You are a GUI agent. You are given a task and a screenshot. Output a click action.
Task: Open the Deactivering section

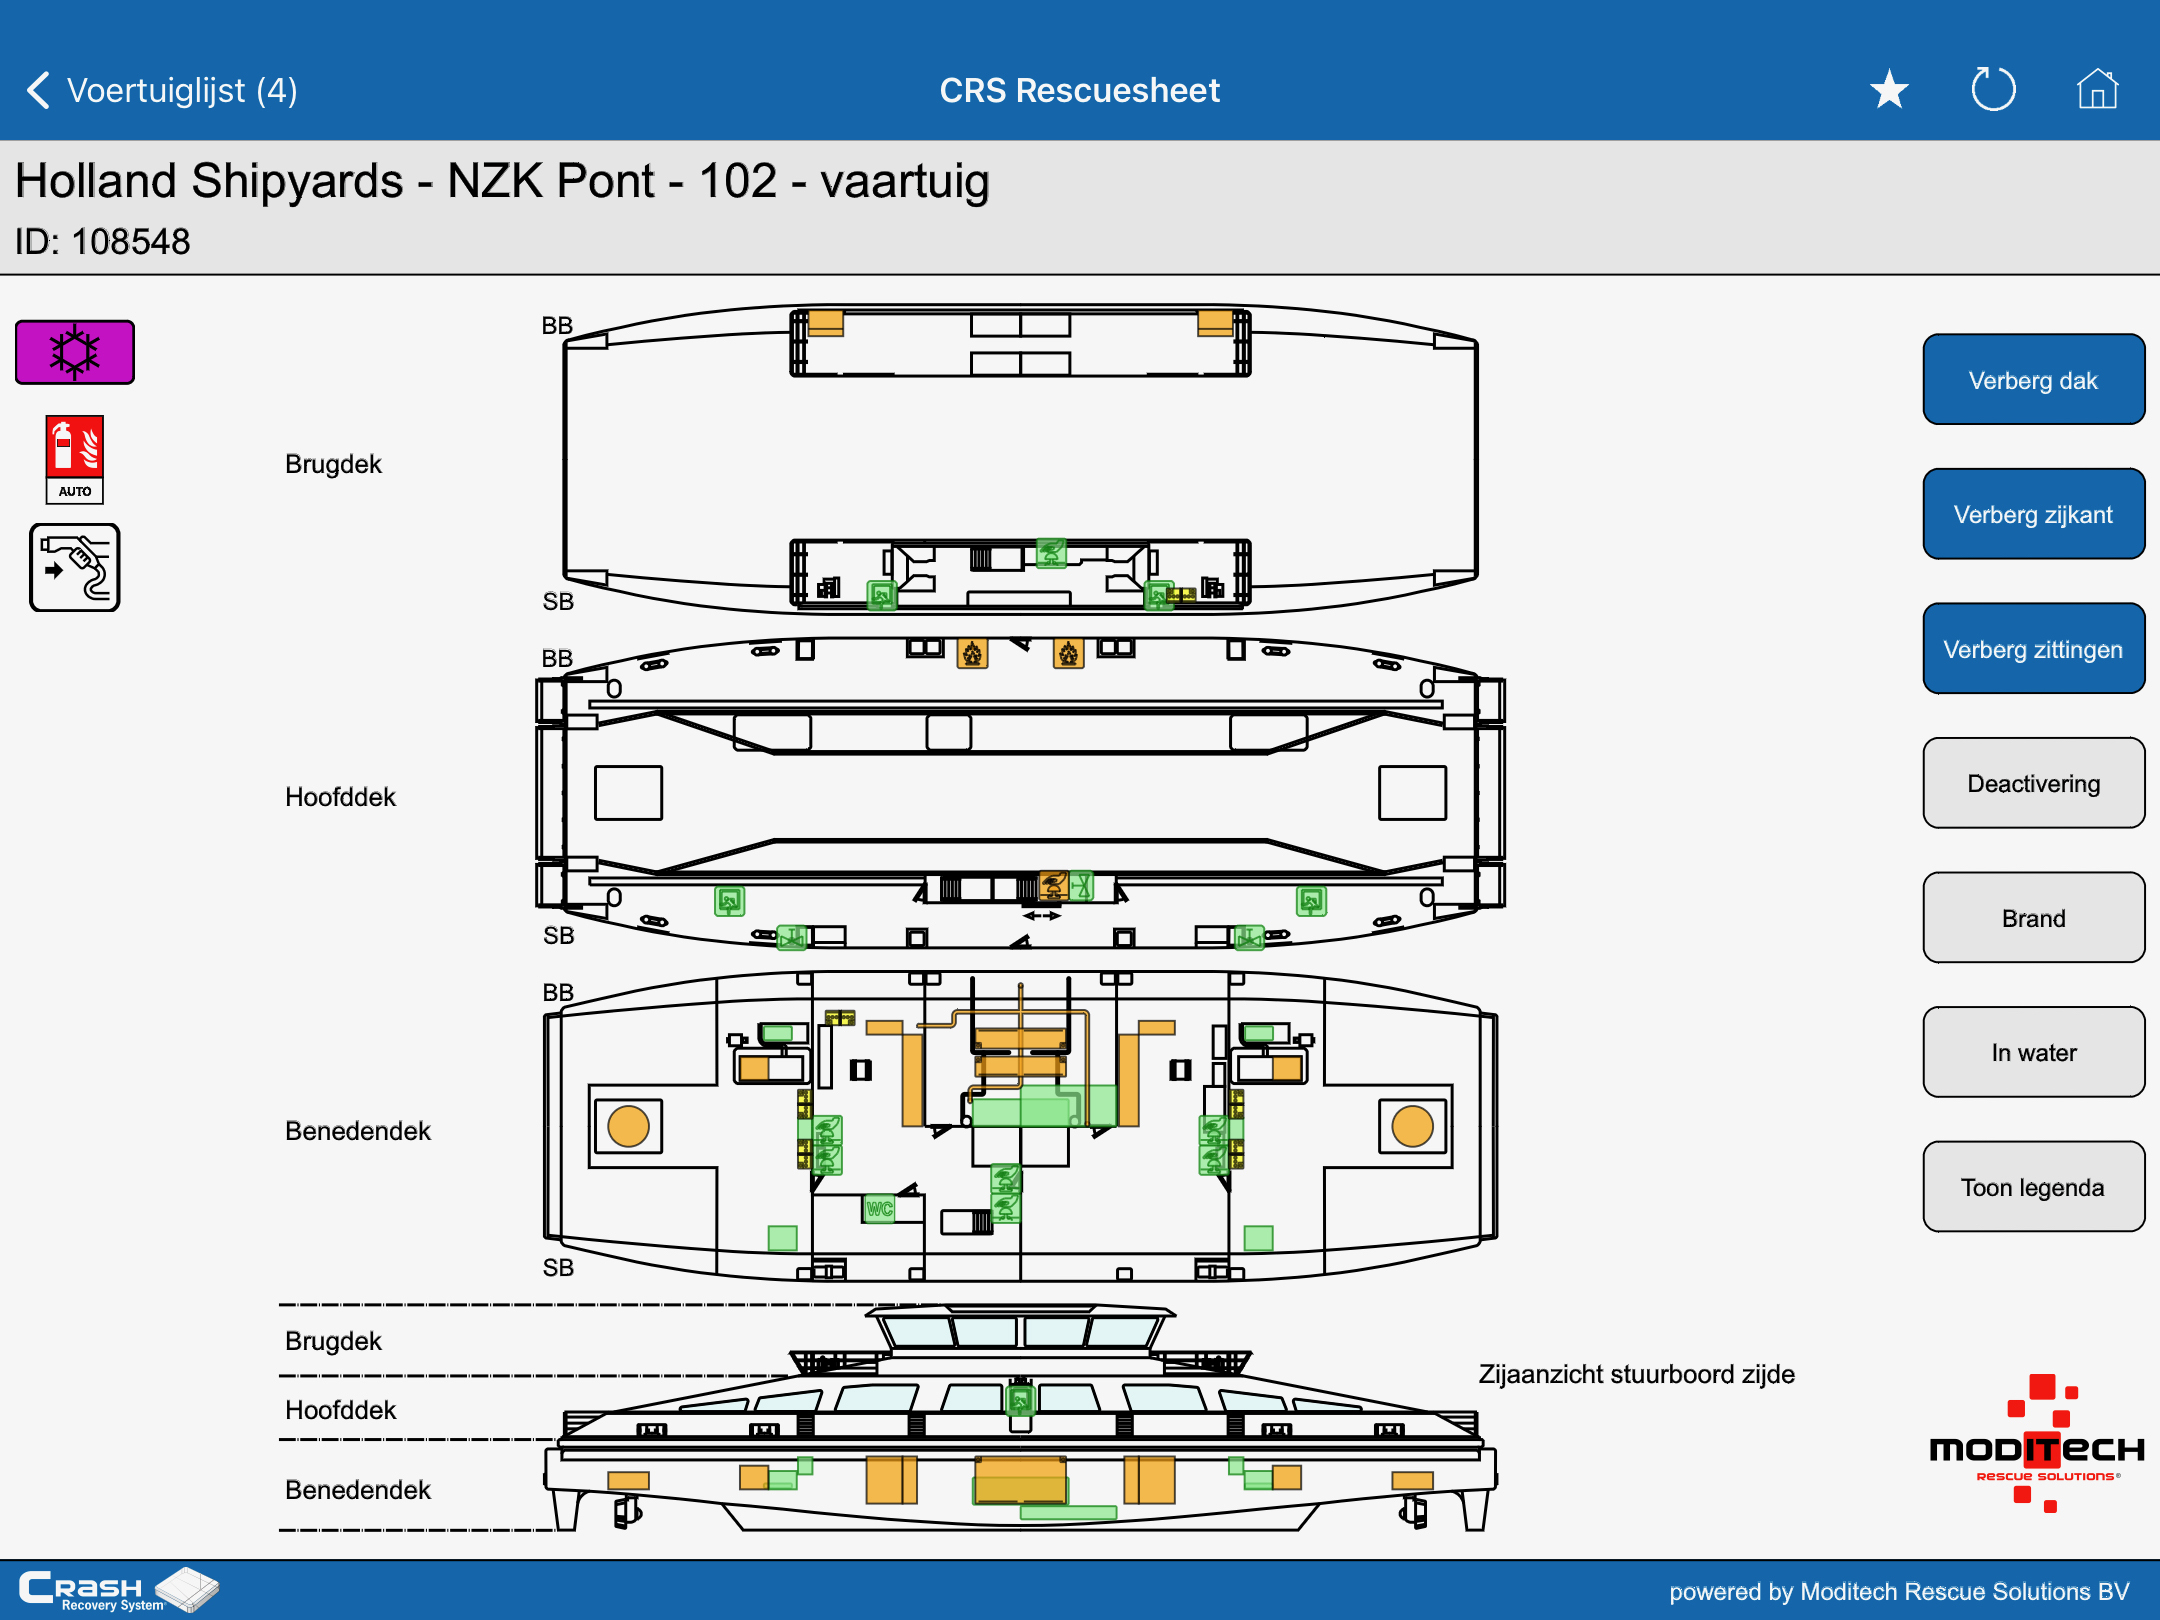tap(2033, 783)
